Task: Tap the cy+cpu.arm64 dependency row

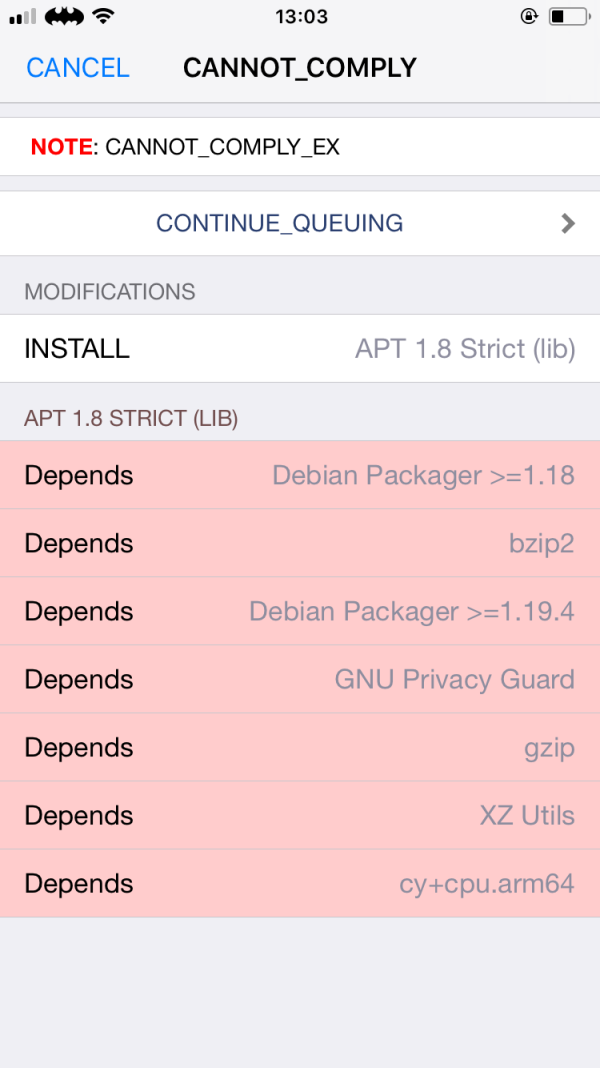Action: pos(300,883)
